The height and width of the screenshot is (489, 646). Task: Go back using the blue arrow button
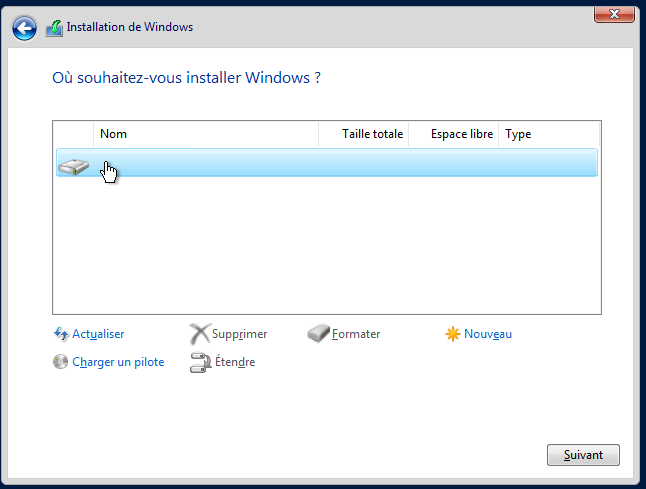pyautogui.click(x=23, y=28)
